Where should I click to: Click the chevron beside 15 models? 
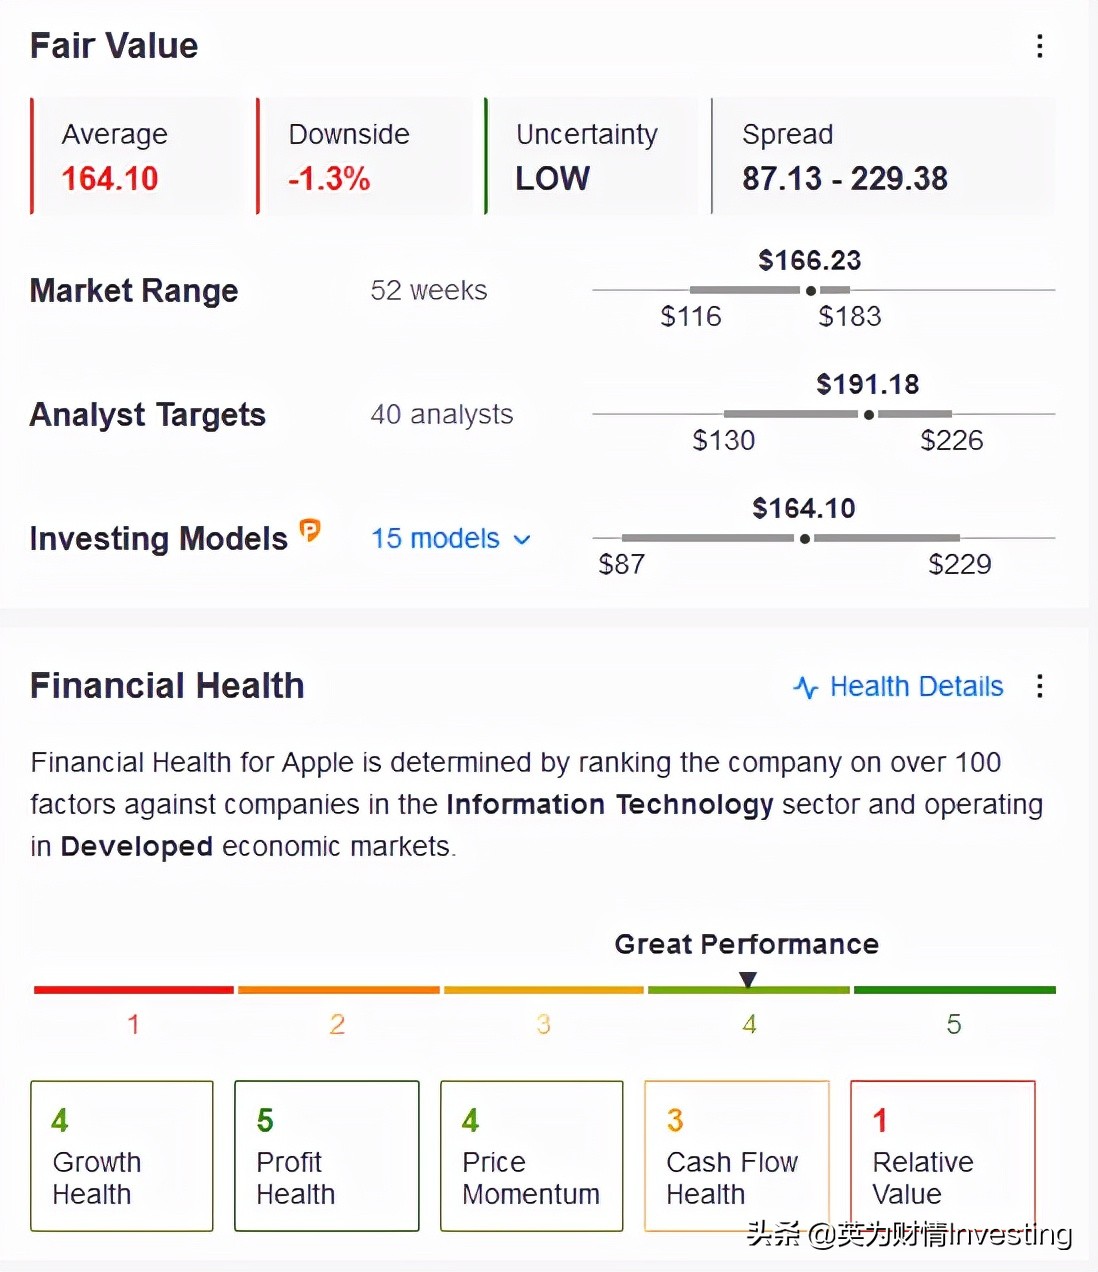tap(521, 540)
